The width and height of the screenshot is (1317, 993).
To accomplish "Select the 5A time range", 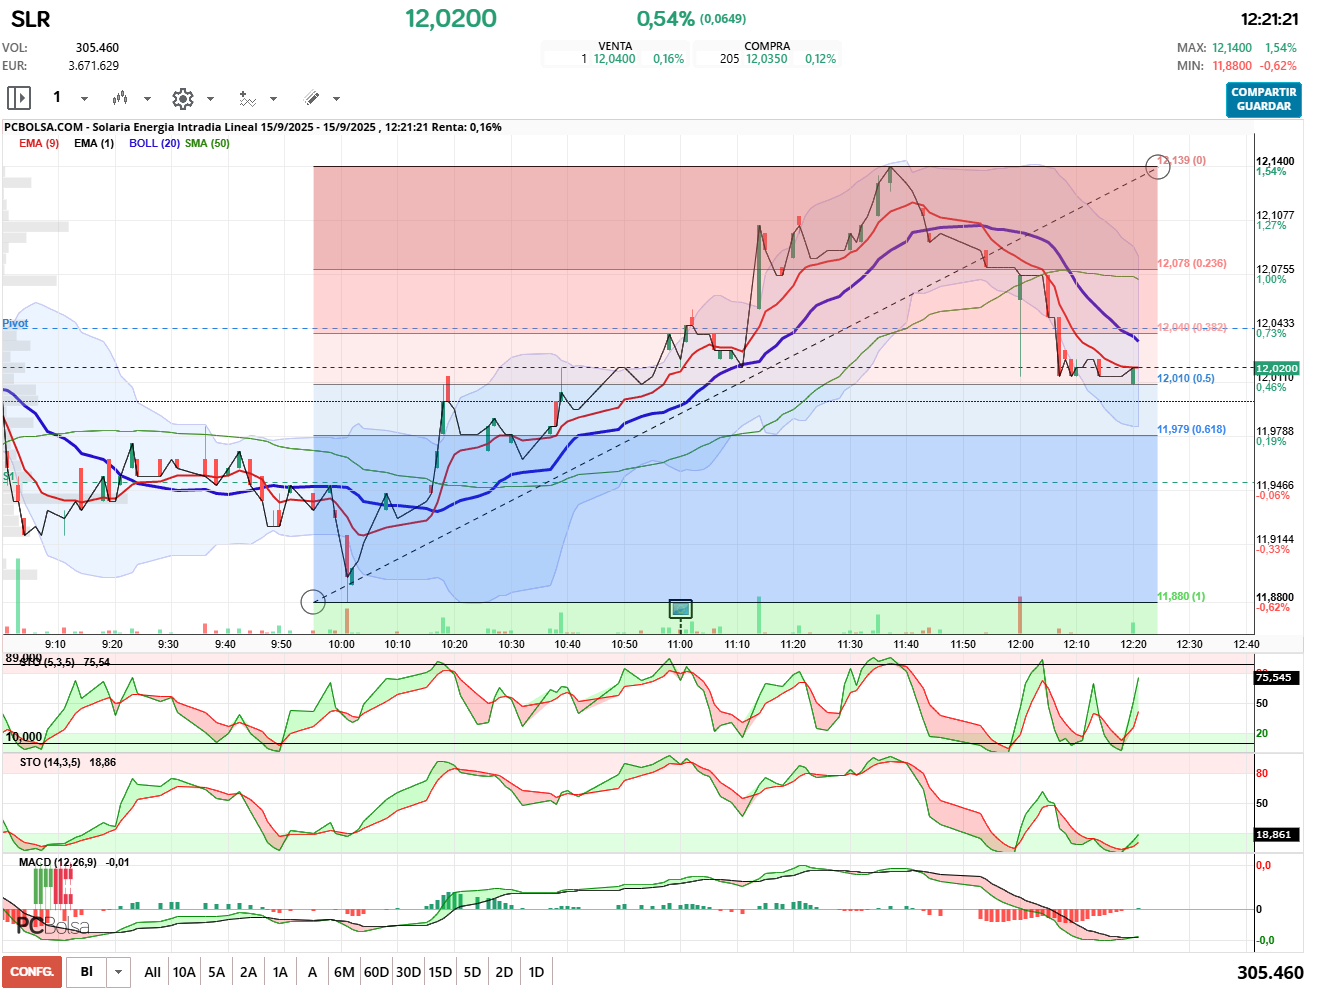I will (216, 972).
